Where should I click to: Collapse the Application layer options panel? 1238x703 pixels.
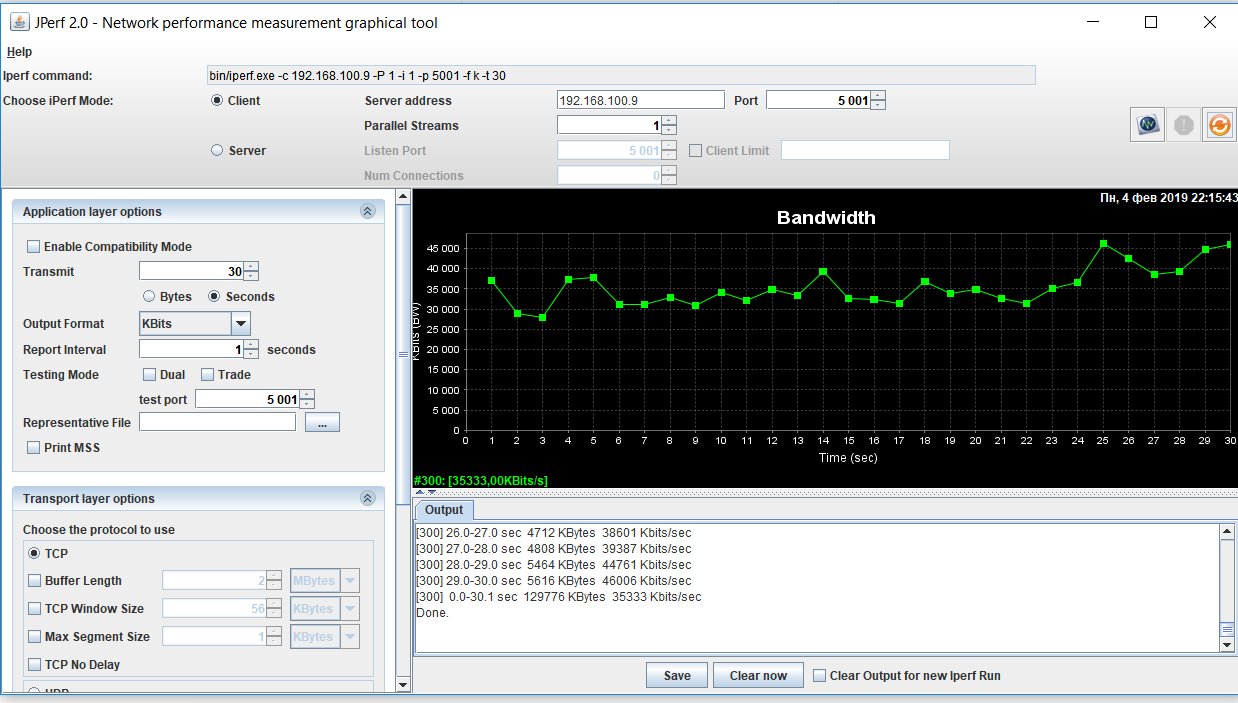click(367, 212)
